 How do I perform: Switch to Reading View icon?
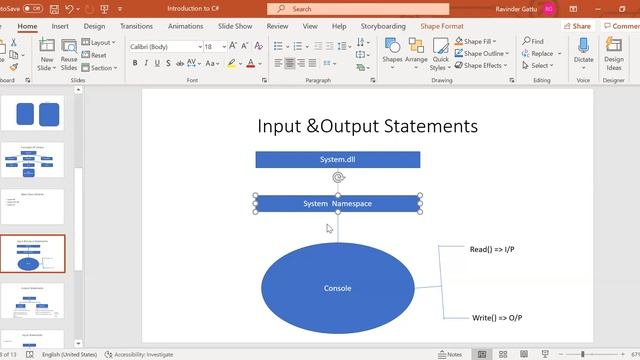click(524, 354)
